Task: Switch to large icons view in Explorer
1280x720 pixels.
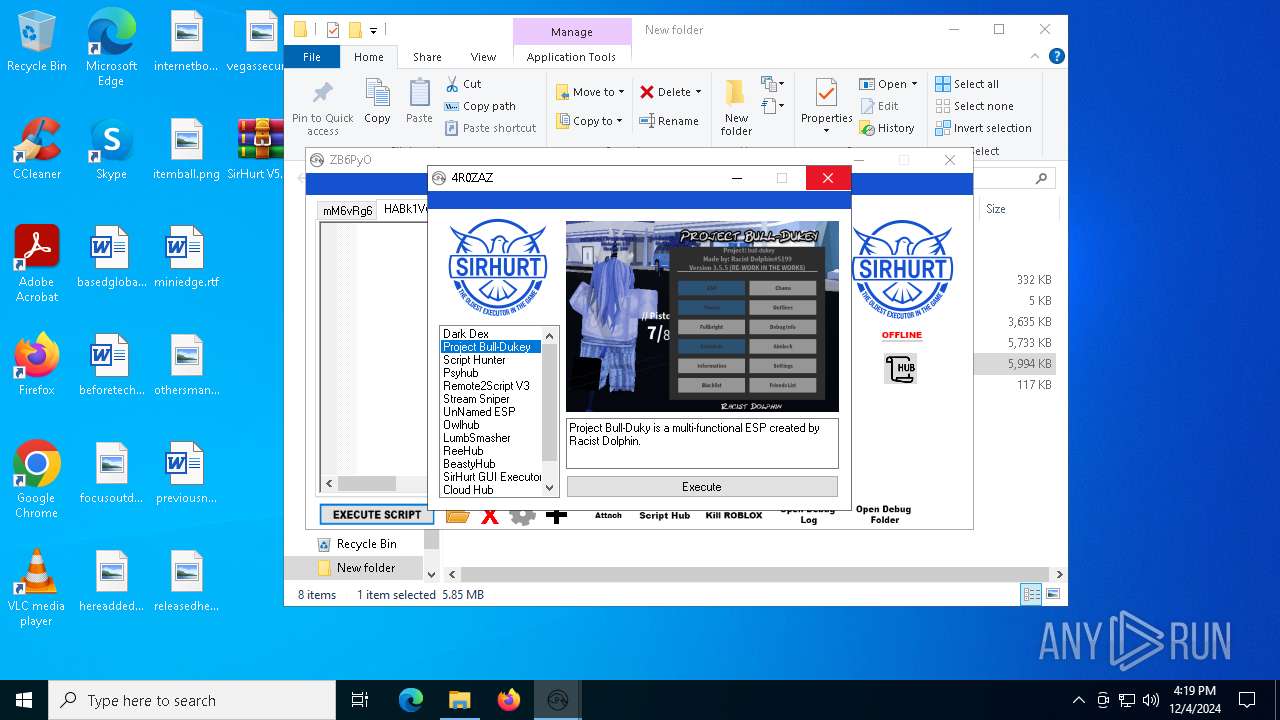Action: 1052,594
